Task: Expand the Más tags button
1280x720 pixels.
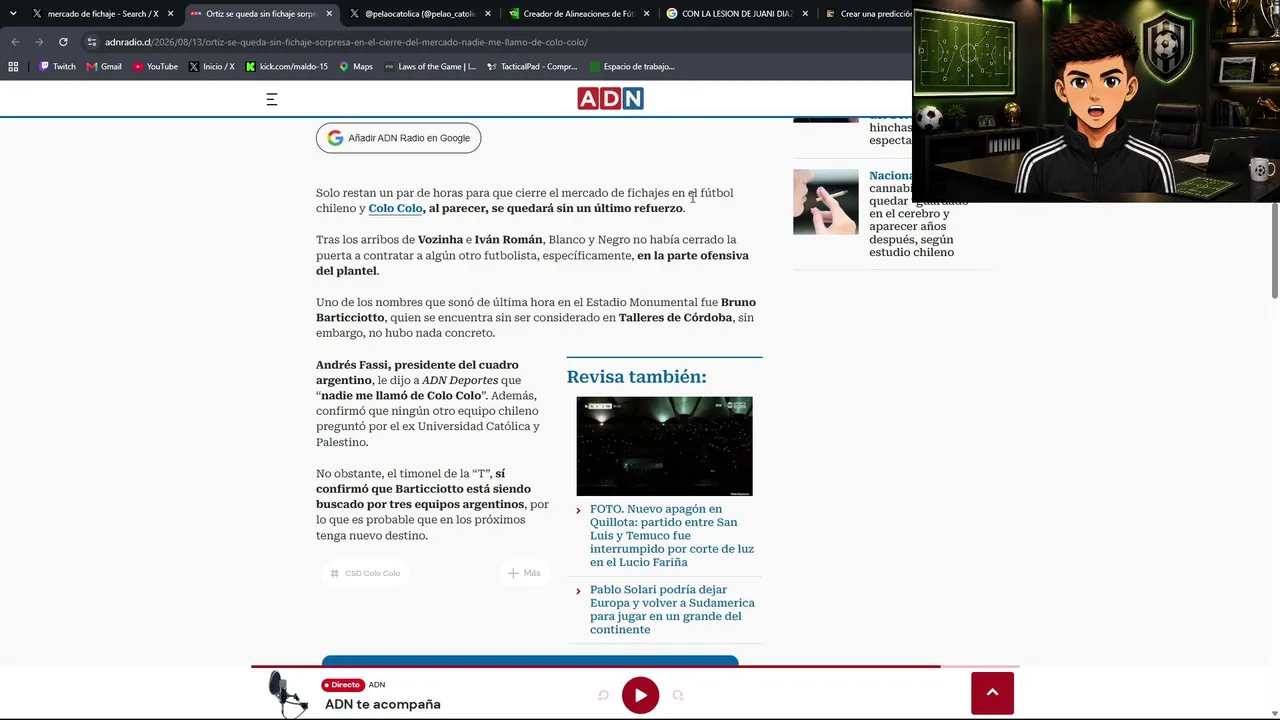Action: [524, 573]
